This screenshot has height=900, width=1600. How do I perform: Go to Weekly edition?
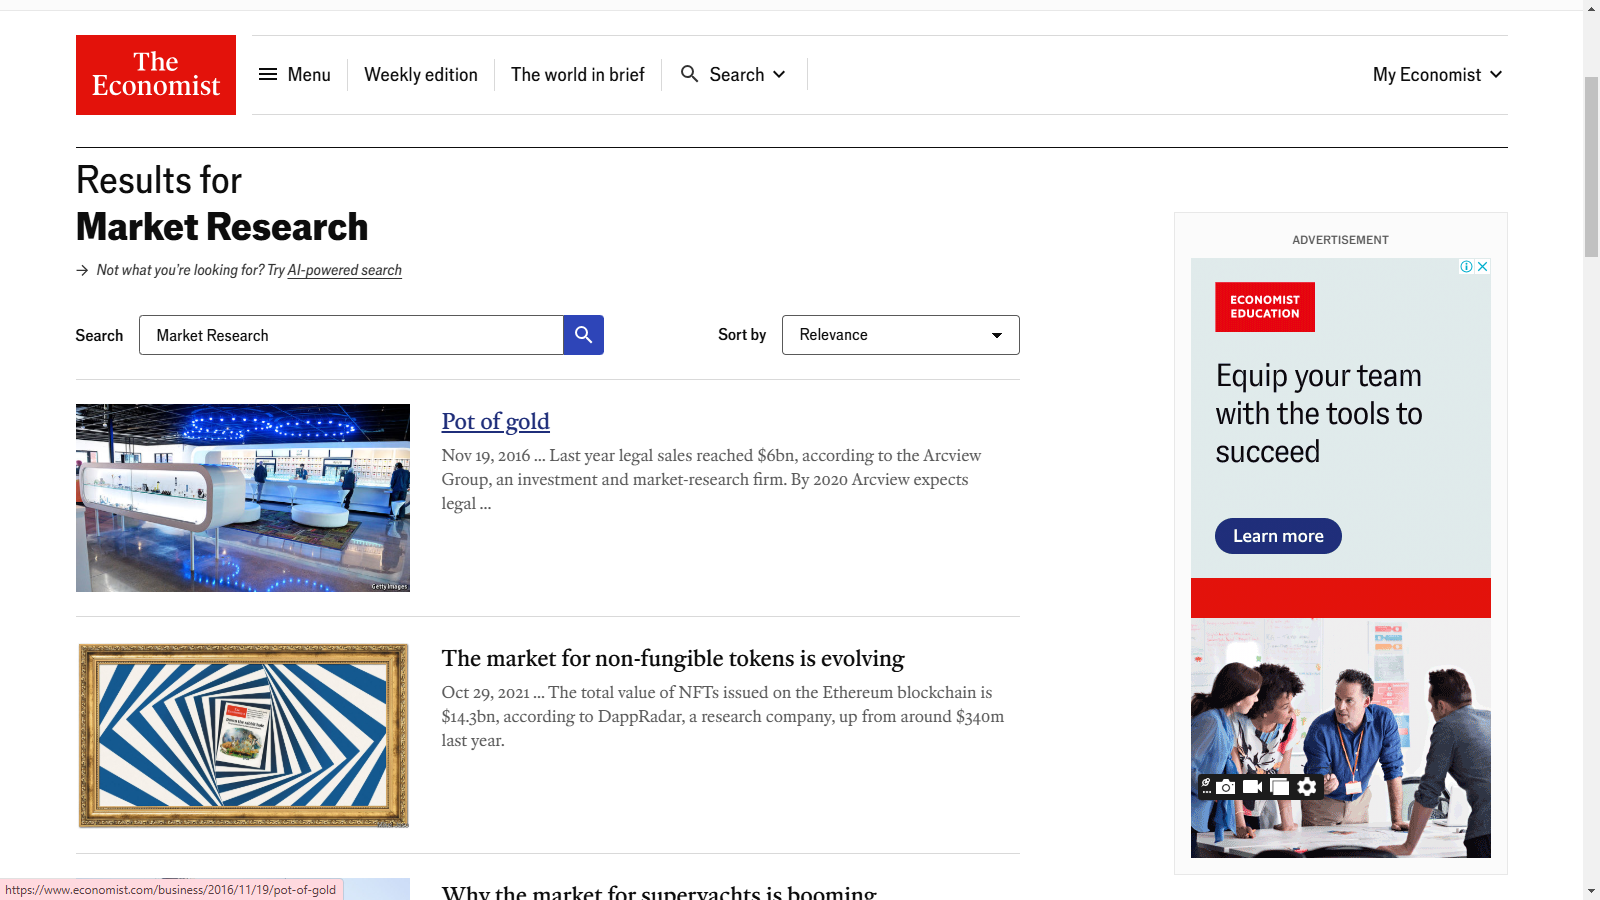421,75
